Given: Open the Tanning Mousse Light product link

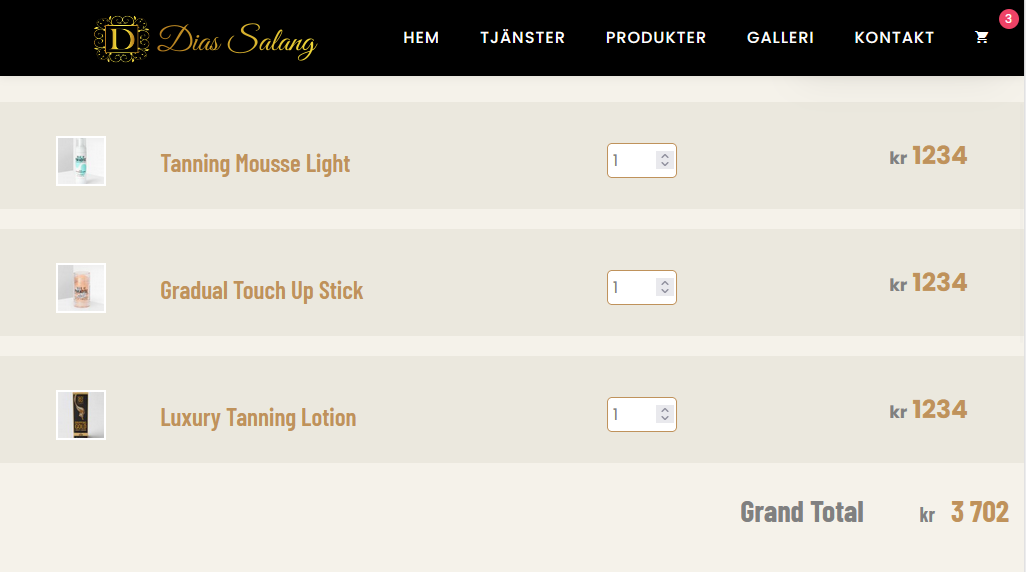Looking at the screenshot, I should point(255,163).
